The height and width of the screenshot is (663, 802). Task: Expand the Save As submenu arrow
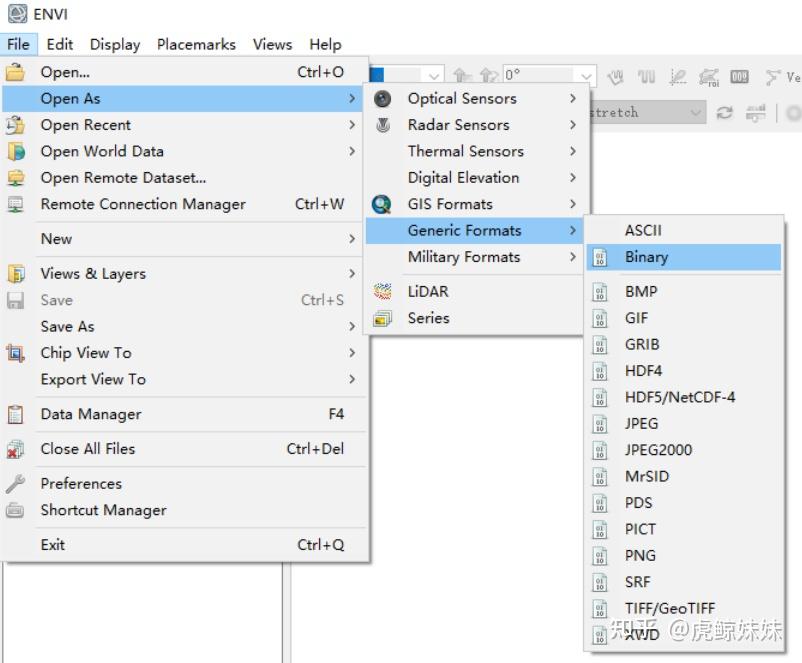(352, 326)
